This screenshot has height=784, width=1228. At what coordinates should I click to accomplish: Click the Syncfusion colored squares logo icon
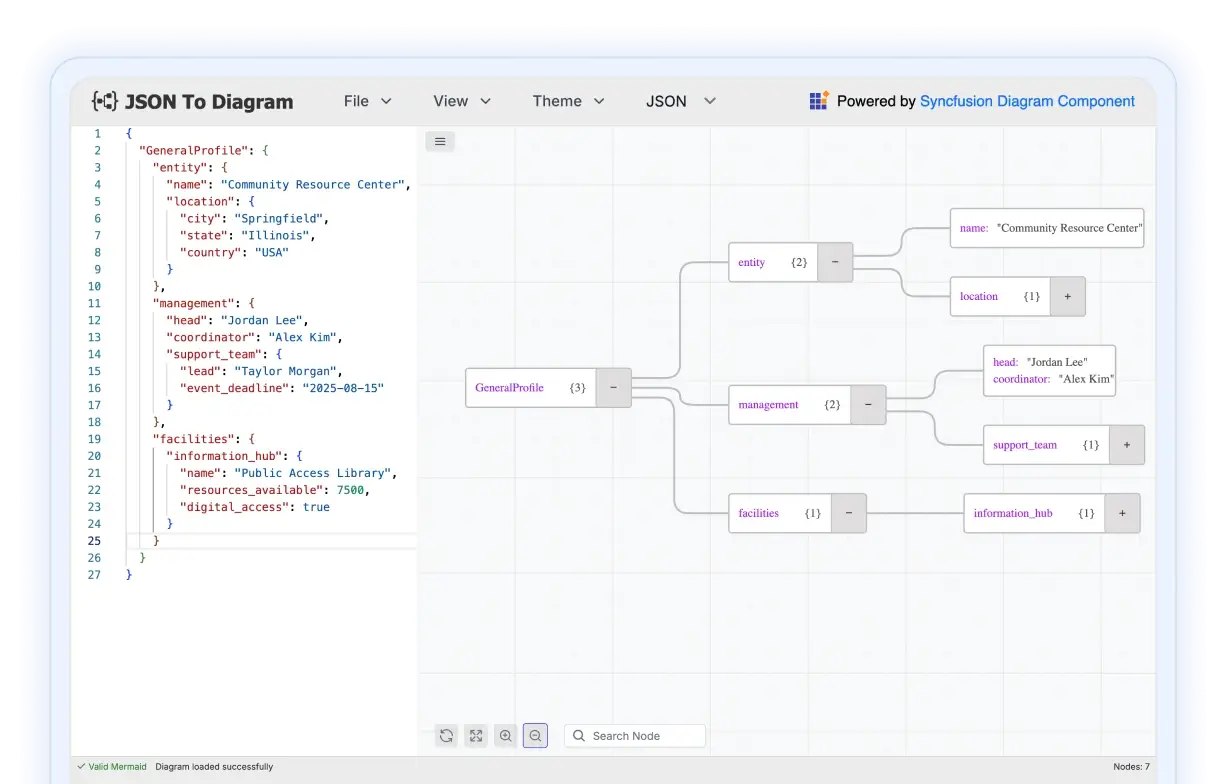pos(820,100)
